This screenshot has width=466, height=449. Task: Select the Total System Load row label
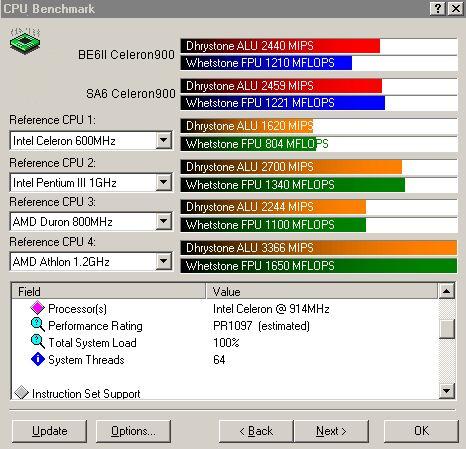[x=92, y=343]
